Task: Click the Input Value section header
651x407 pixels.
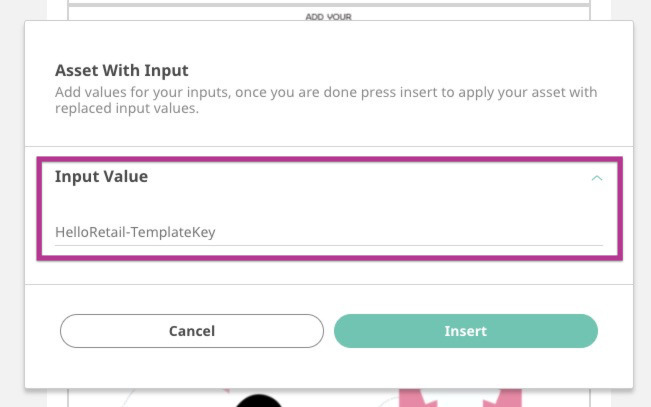Action: (102, 177)
